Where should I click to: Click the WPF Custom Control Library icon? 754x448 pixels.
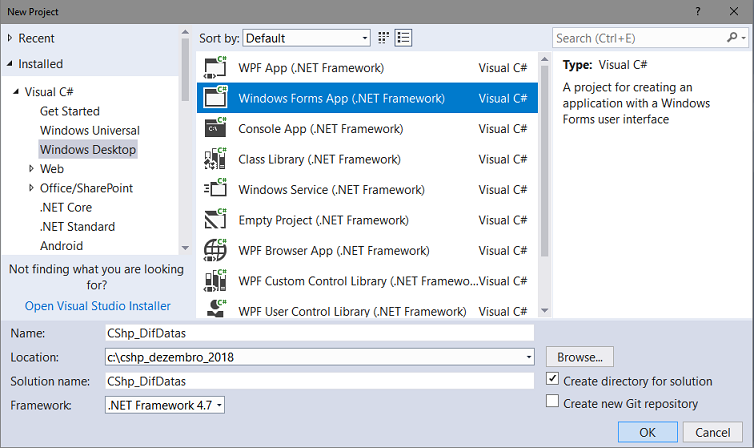[x=215, y=280]
